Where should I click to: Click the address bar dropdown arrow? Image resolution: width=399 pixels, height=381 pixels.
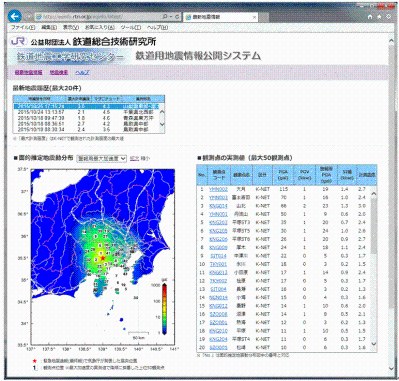point(171,16)
